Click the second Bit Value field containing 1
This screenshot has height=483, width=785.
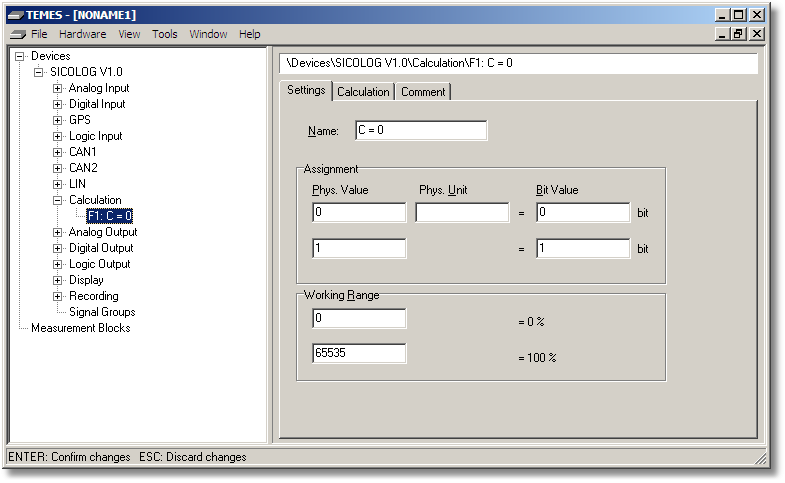(x=583, y=248)
